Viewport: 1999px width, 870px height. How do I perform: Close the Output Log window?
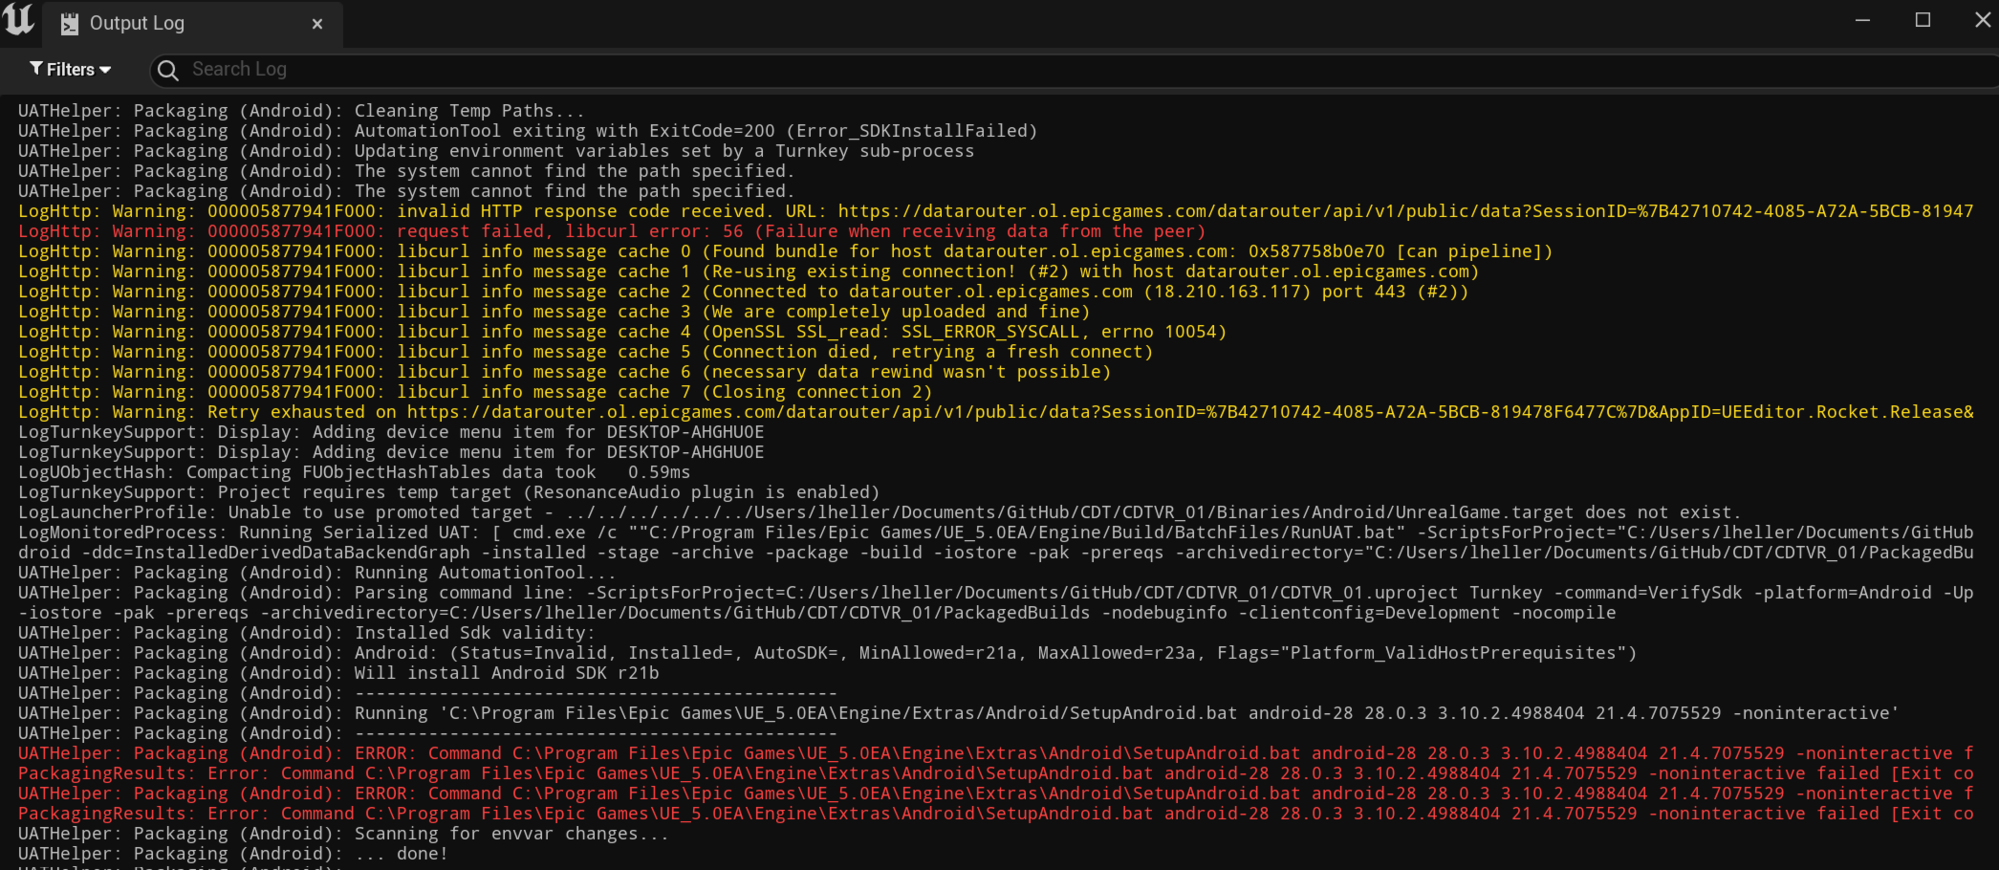coord(1982,20)
